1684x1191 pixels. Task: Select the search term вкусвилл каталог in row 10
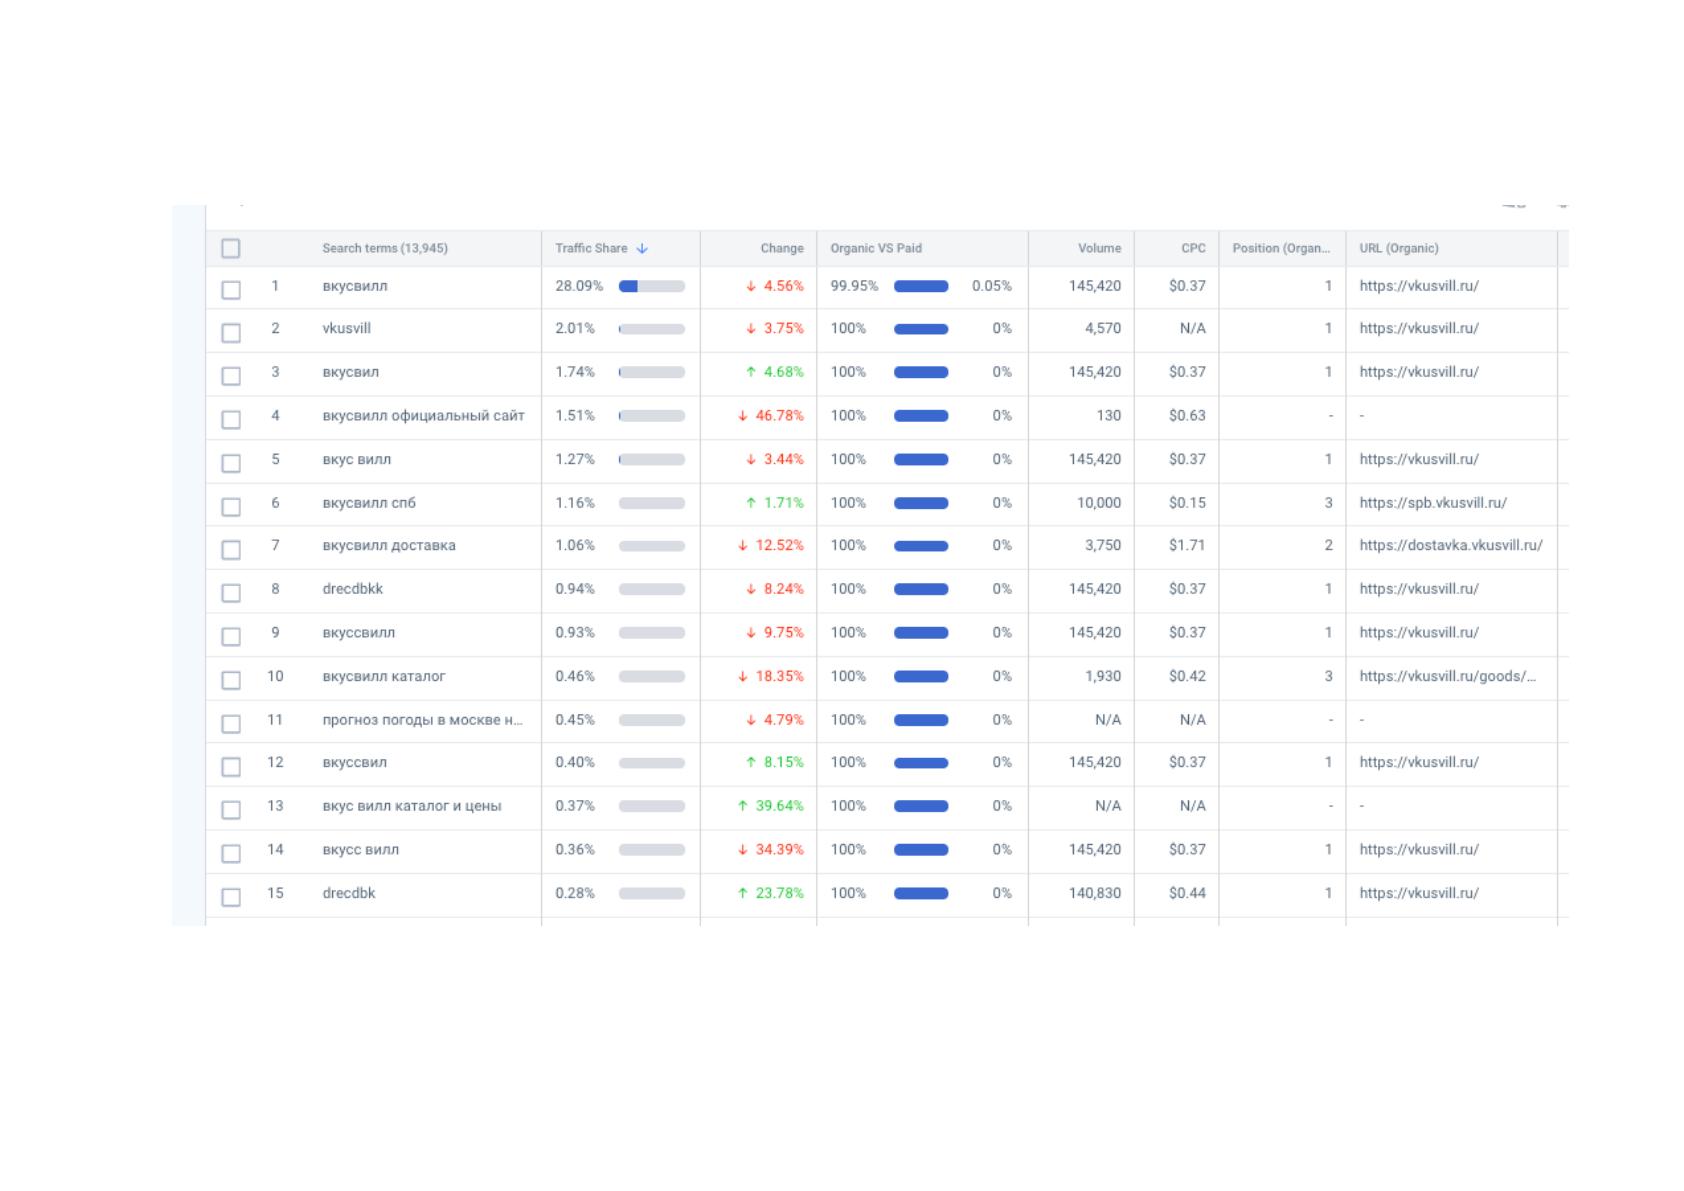384,677
